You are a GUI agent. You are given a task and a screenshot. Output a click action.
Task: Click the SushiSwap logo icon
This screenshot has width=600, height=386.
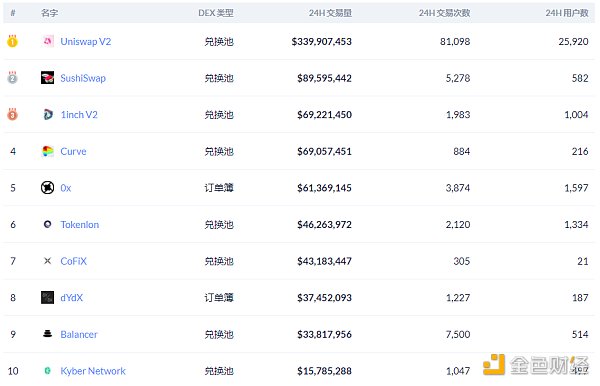[47, 78]
